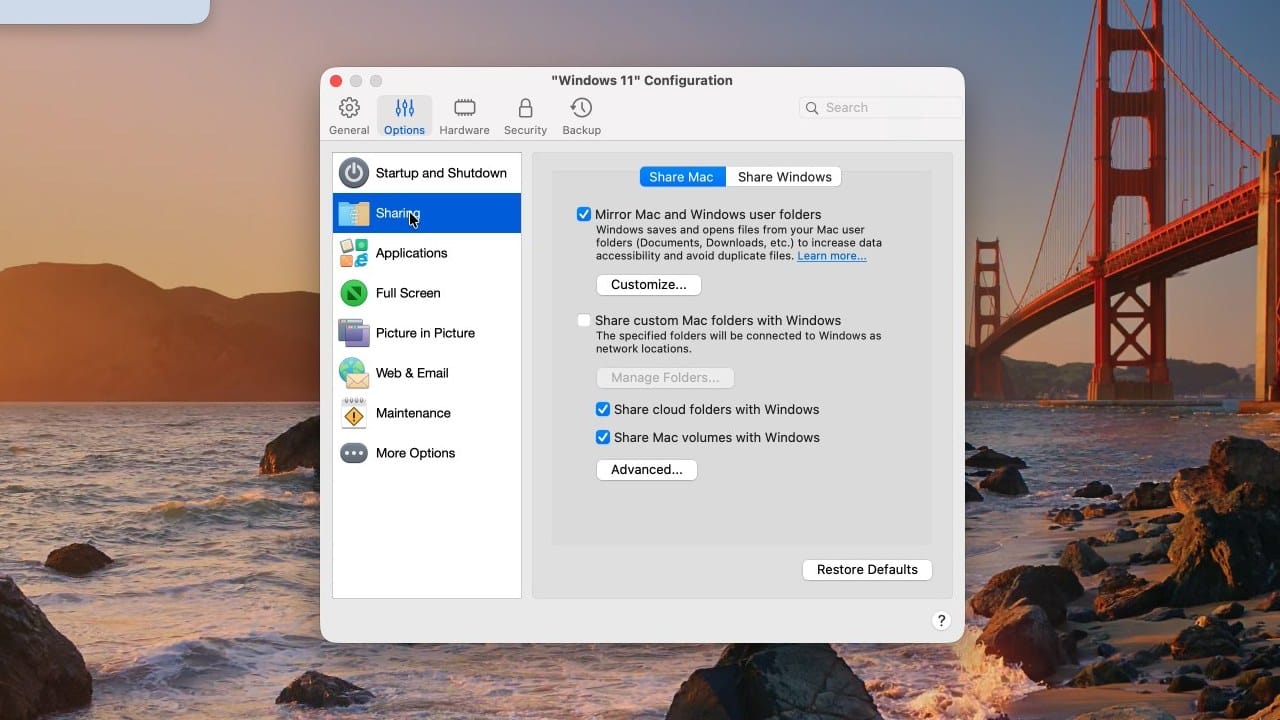This screenshot has width=1280, height=720.
Task: Click the More Options ellipsis icon
Action: coord(354,453)
